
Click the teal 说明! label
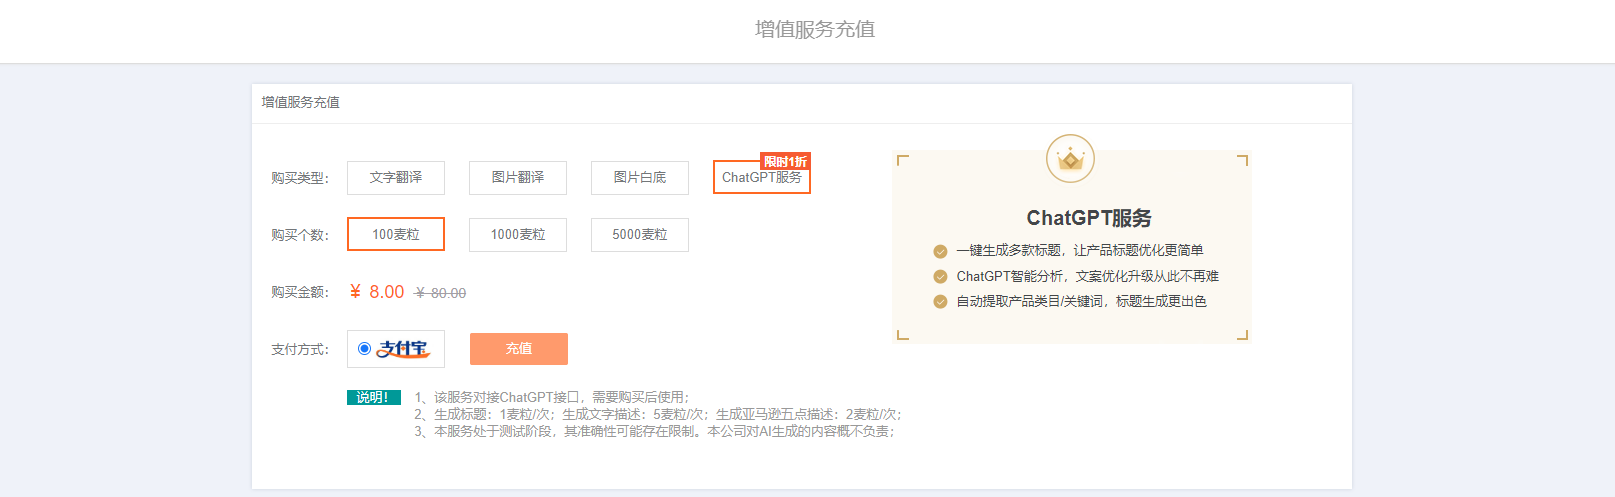pos(374,397)
